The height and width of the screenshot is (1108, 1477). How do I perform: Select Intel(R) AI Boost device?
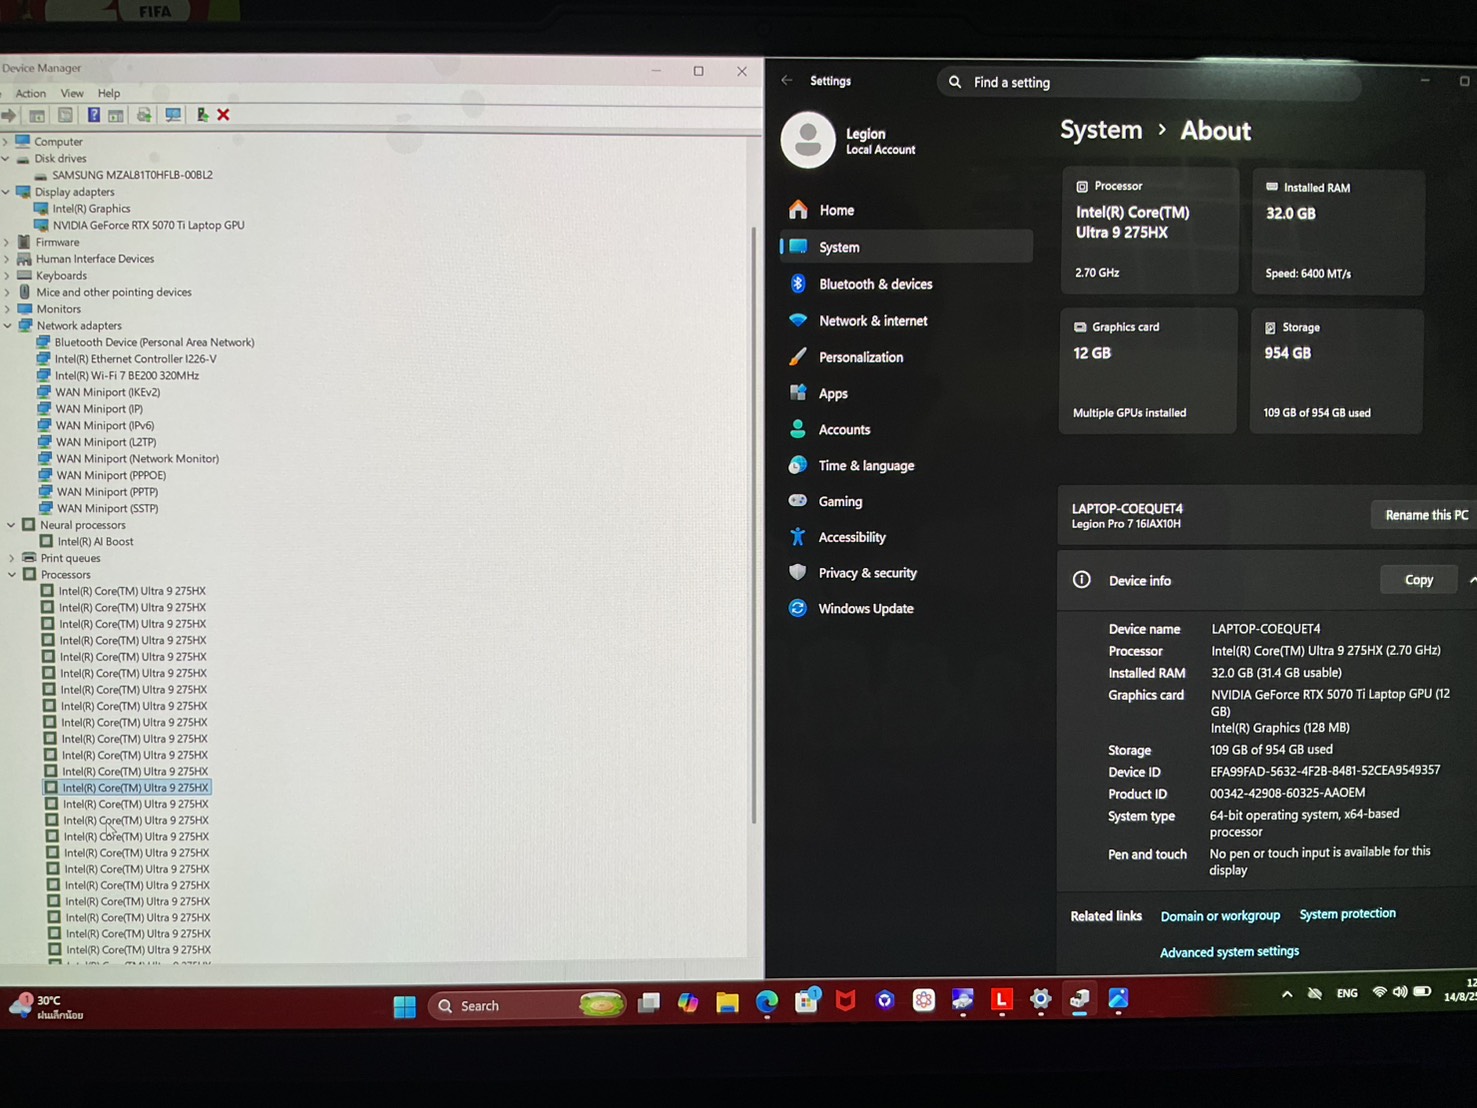(95, 542)
